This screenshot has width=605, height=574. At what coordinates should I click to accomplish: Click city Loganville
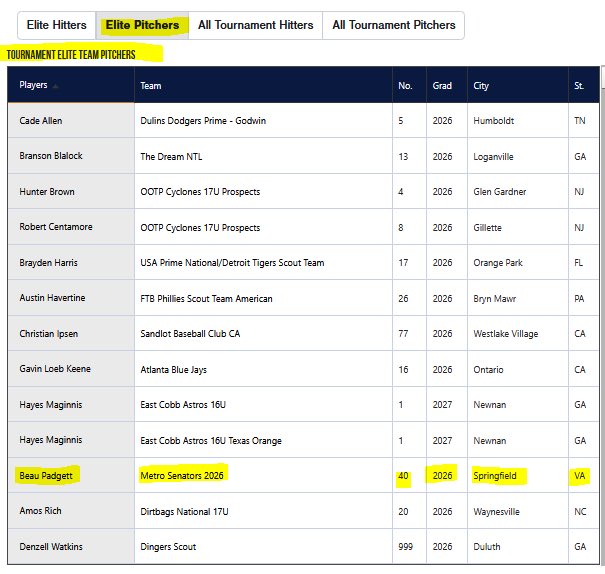click(493, 157)
